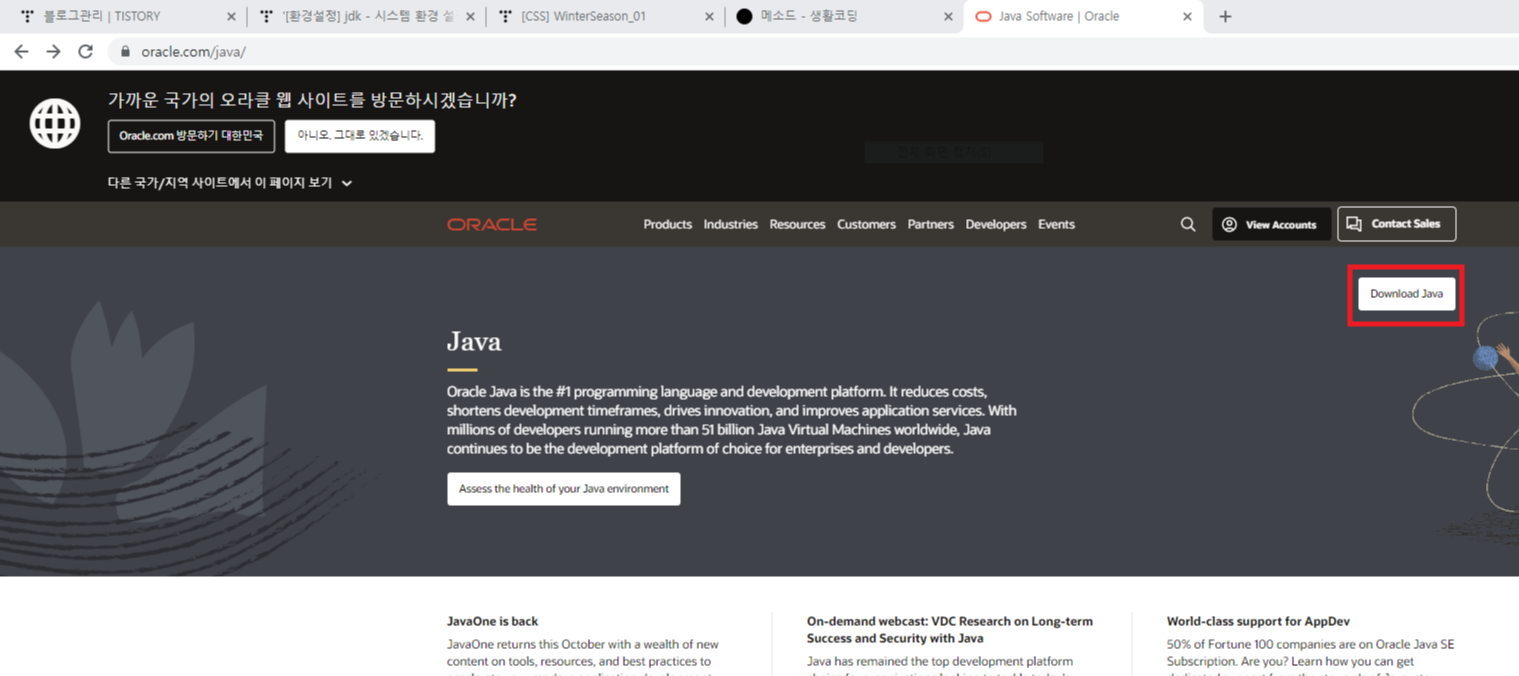The width and height of the screenshot is (1519, 676).
Task: Click the Download Java button
Action: point(1406,294)
